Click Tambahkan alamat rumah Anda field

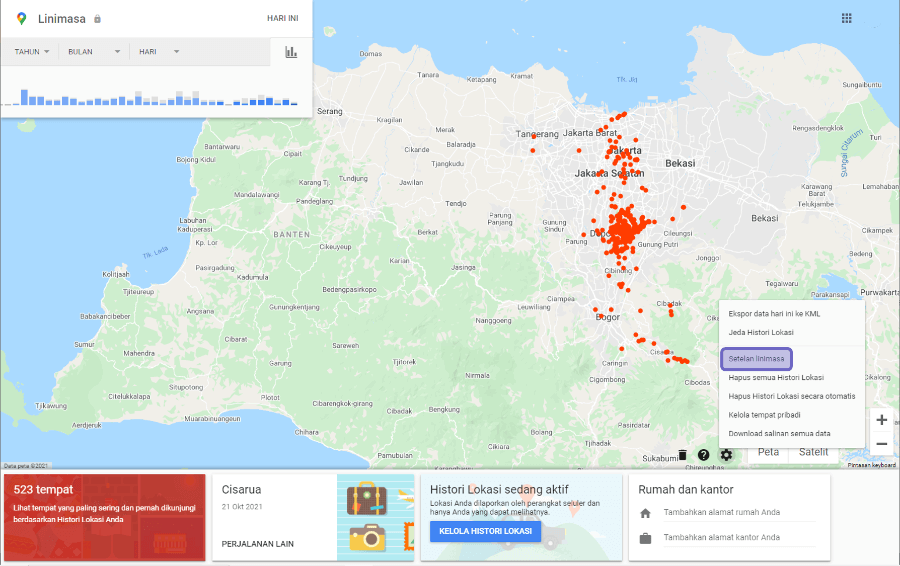(x=739, y=512)
